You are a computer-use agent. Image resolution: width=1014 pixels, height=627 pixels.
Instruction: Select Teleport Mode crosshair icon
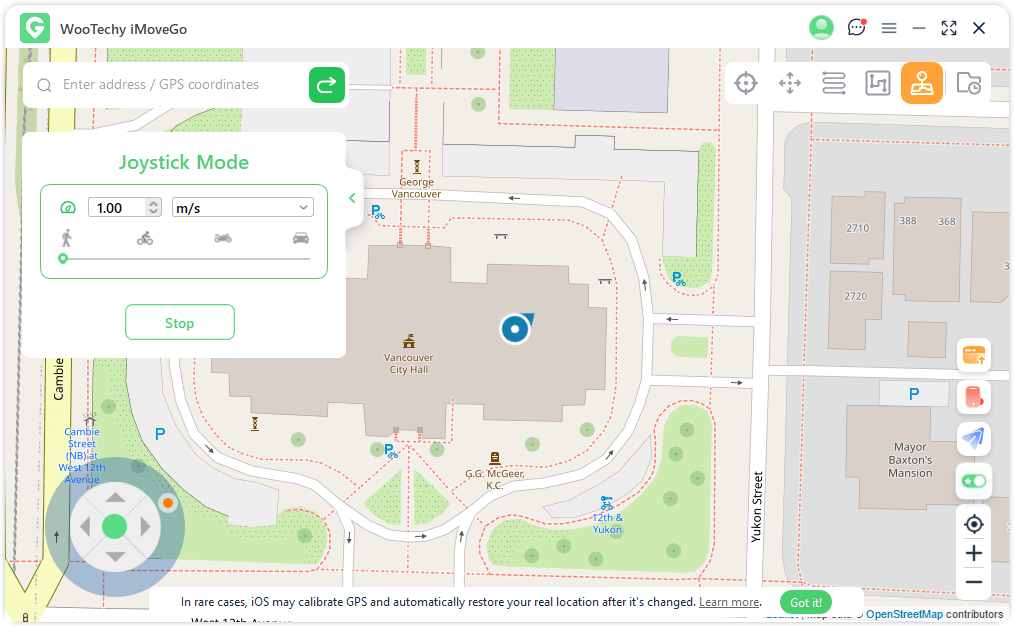click(x=746, y=83)
